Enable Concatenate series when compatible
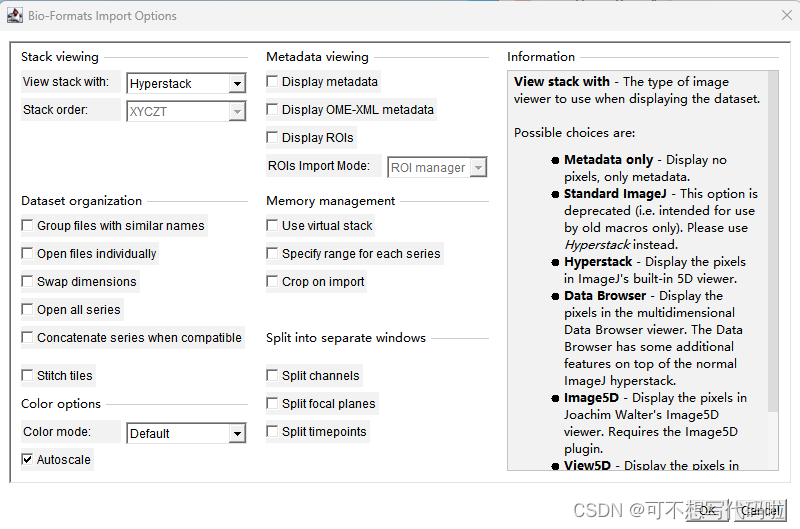The image size is (800, 529). click(27, 337)
